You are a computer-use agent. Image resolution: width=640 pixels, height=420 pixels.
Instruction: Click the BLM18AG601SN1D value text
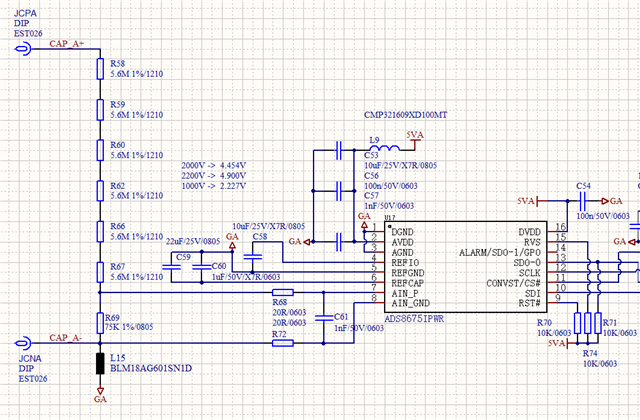tap(151, 368)
